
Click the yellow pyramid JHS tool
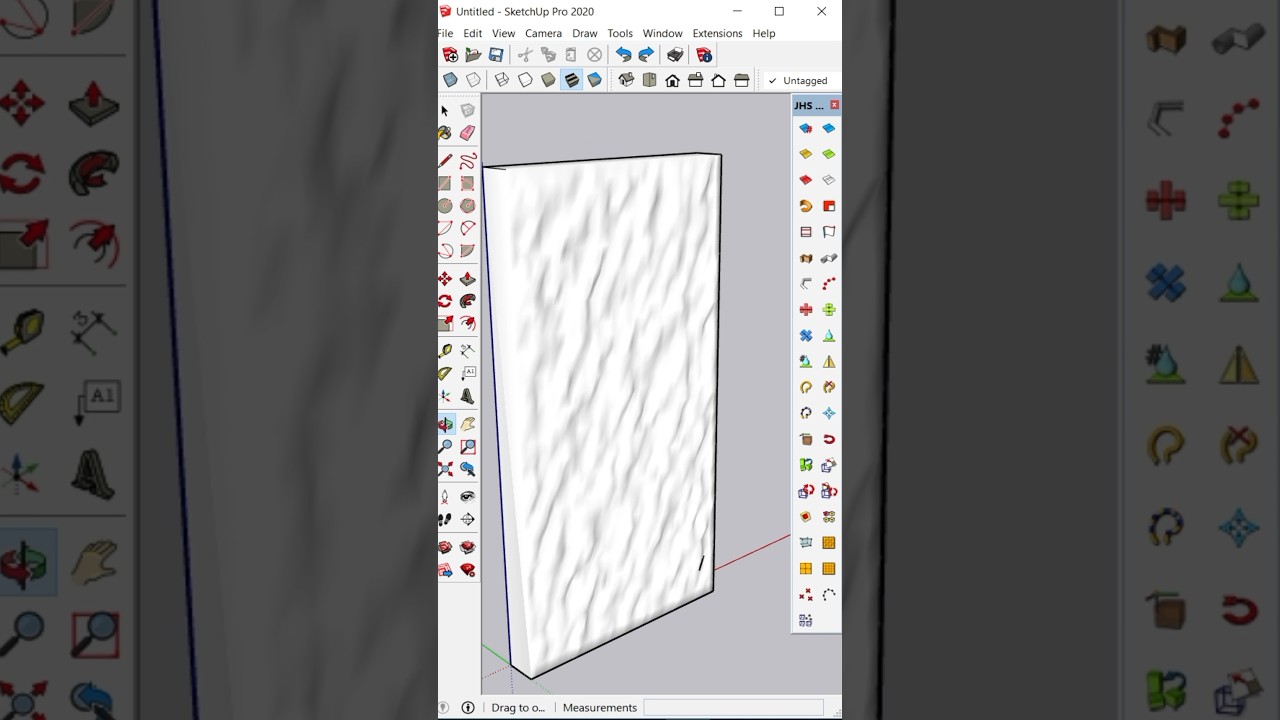pyautogui.click(x=829, y=362)
